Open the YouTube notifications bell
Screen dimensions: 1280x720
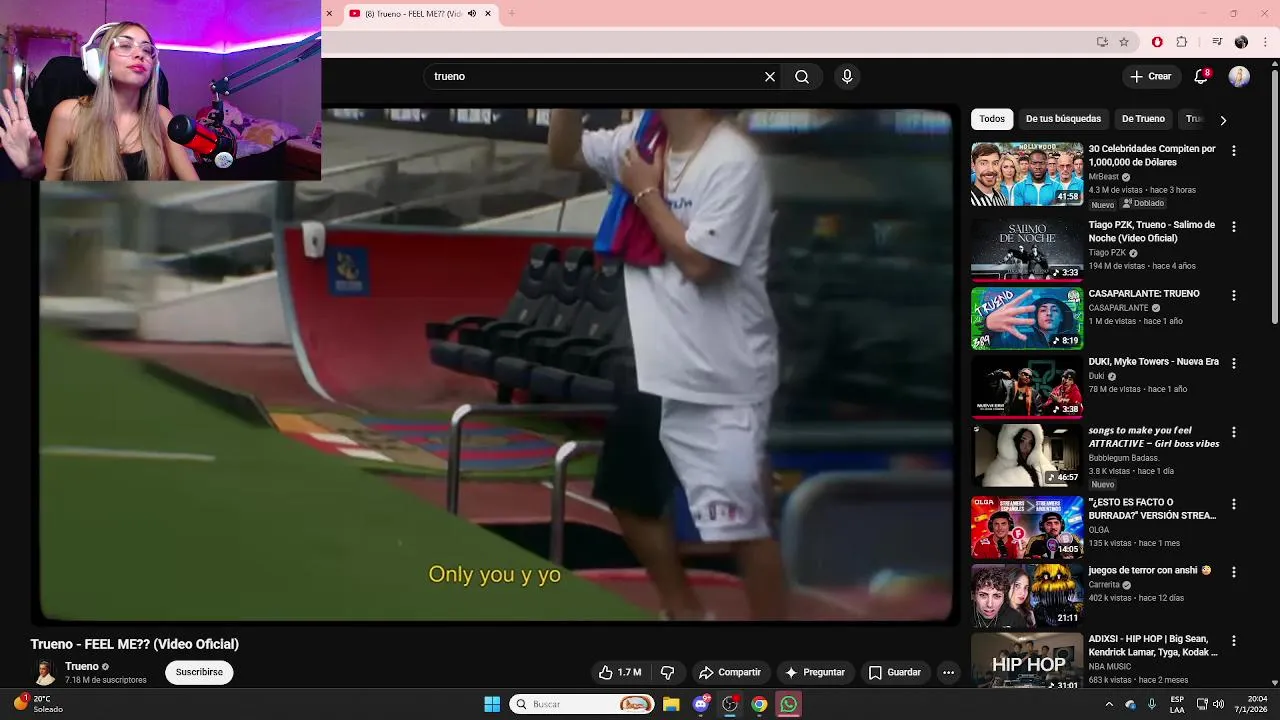[x=1202, y=76]
